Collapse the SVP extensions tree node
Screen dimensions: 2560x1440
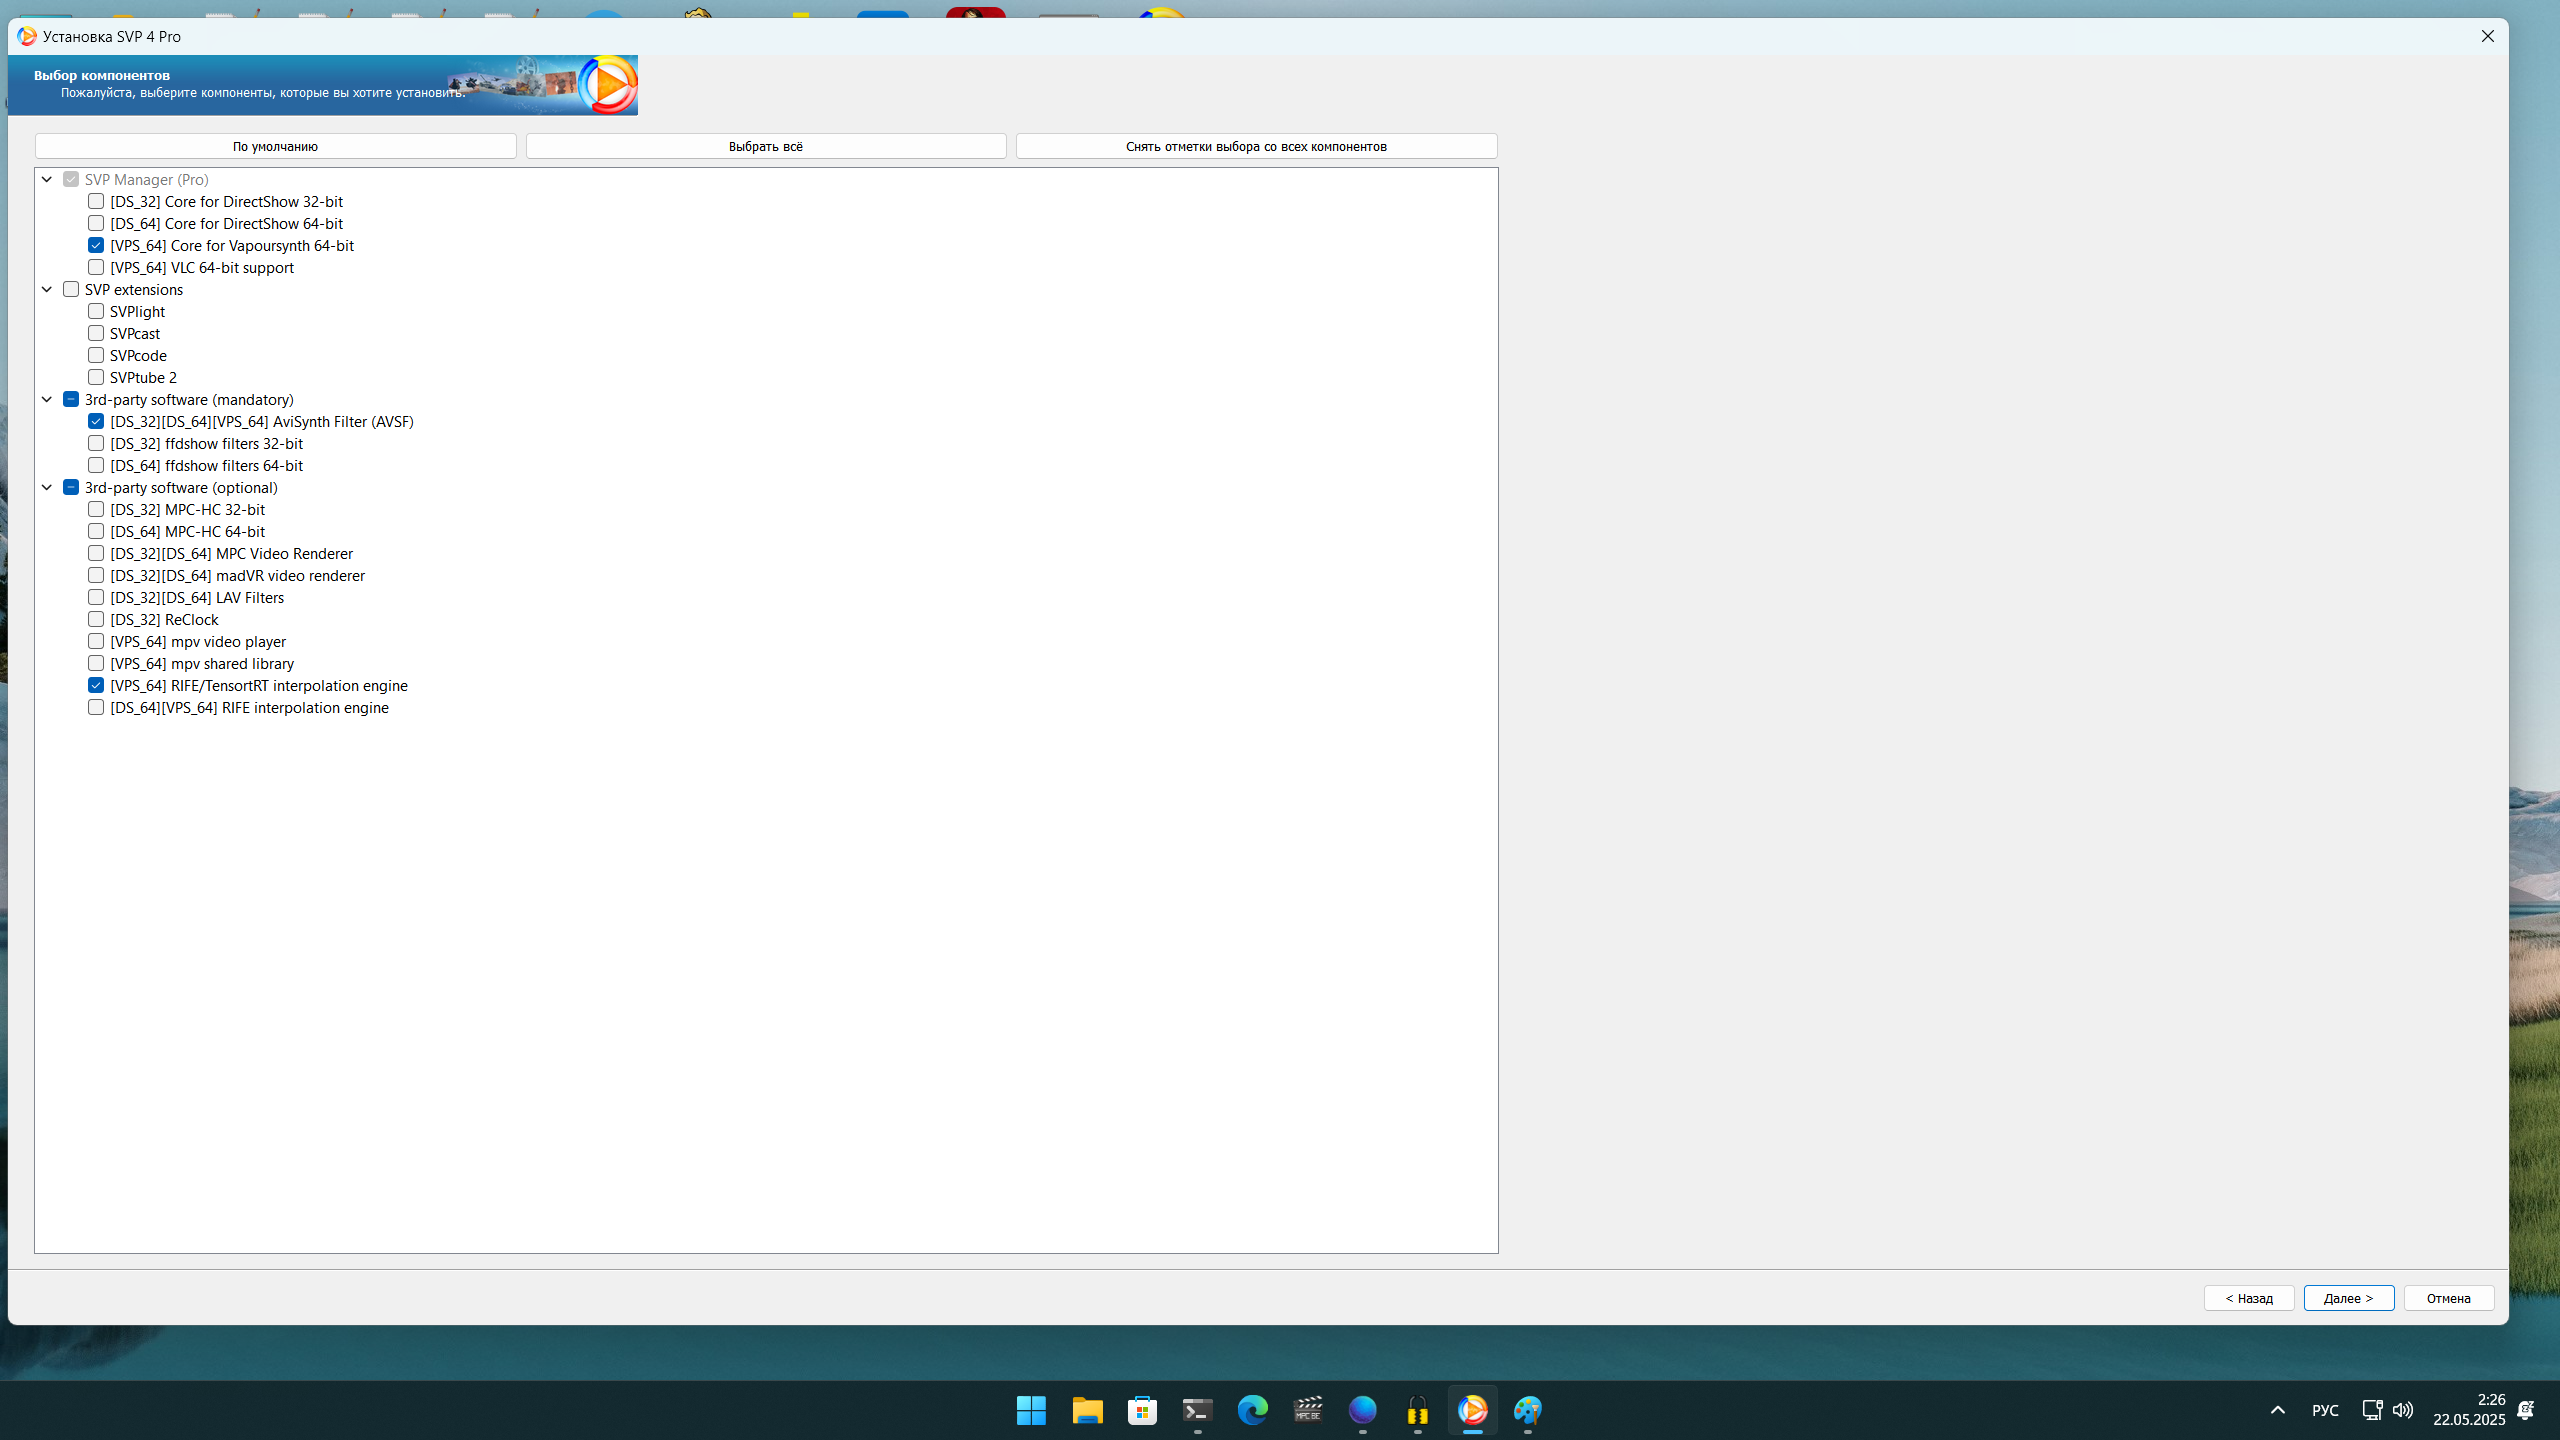[x=47, y=289]
